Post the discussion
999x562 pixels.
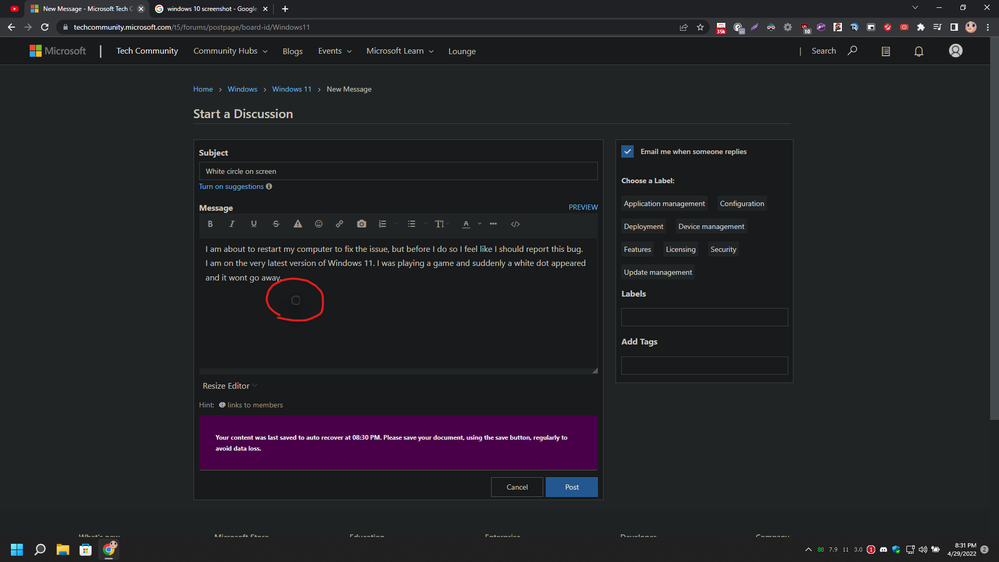click(x=571, y=487)
